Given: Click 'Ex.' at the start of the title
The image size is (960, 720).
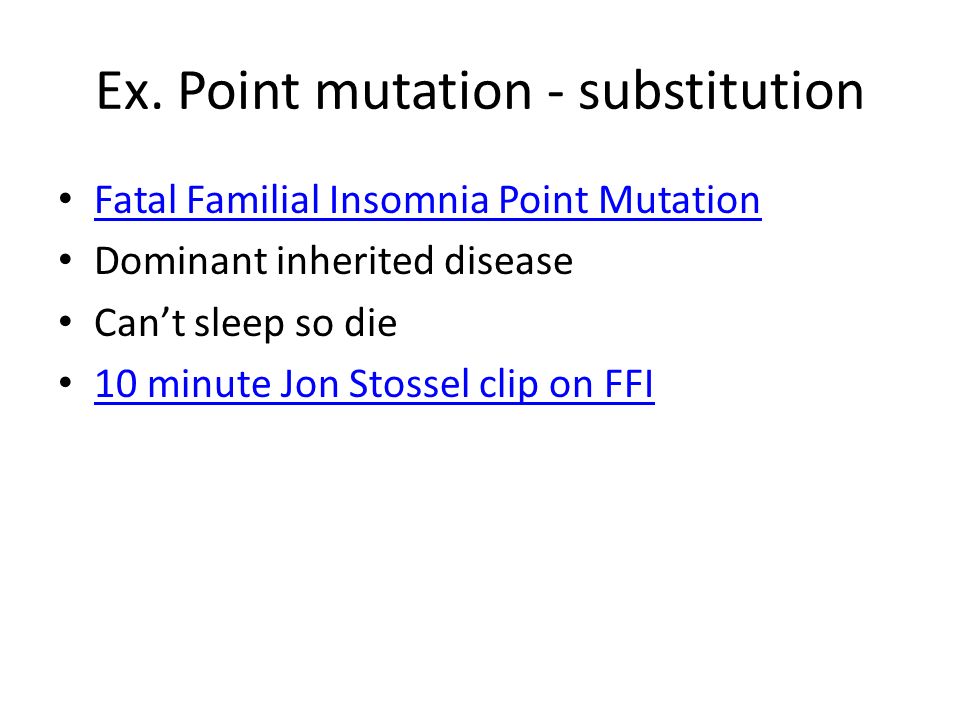Looking at the screenshot, I should coord(130,92).
